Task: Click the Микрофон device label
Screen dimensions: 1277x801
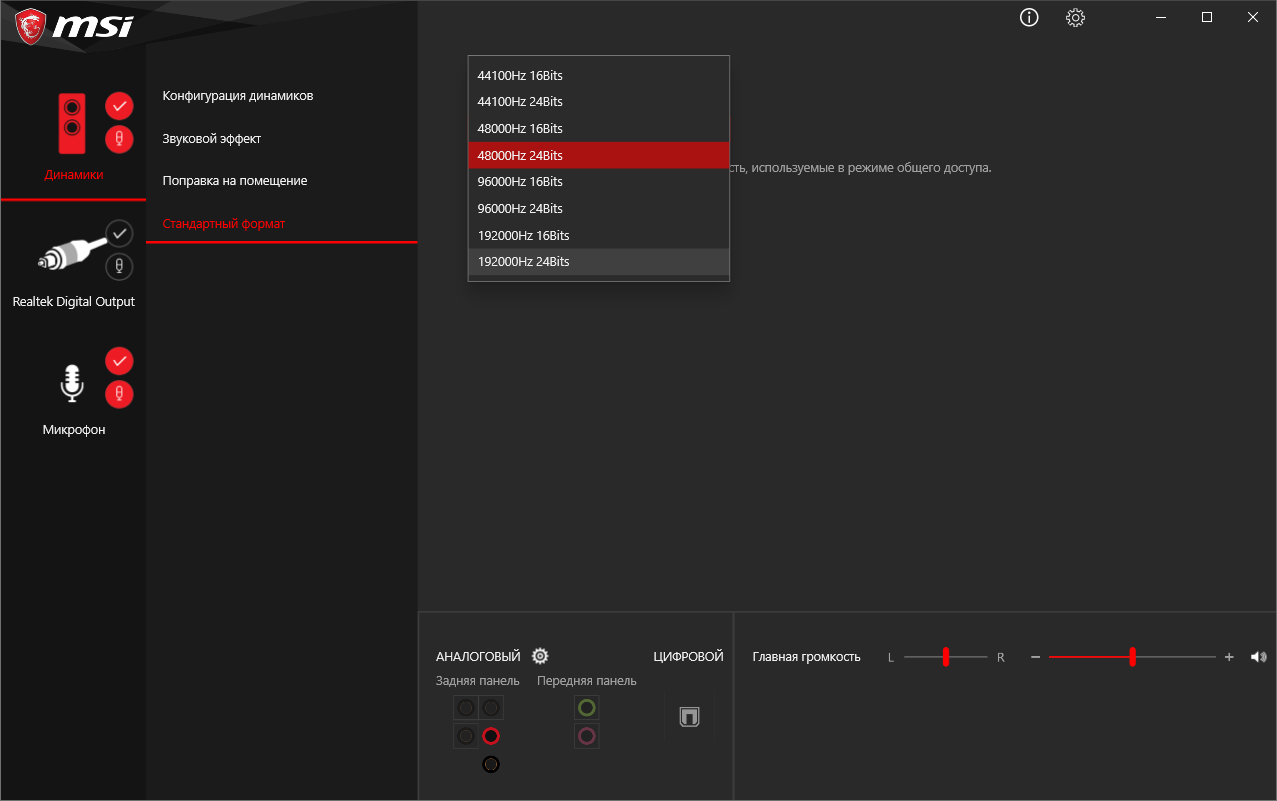Action: click(x=74, y=429)
